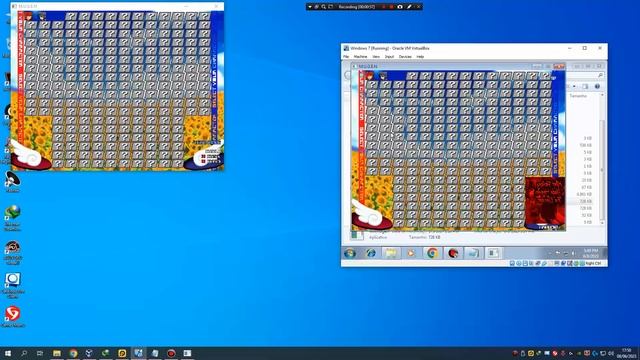Open Task View on the host taskbar
Image resolution: width=640 pixels, height=360 pixels.
[x=40, y=353]
